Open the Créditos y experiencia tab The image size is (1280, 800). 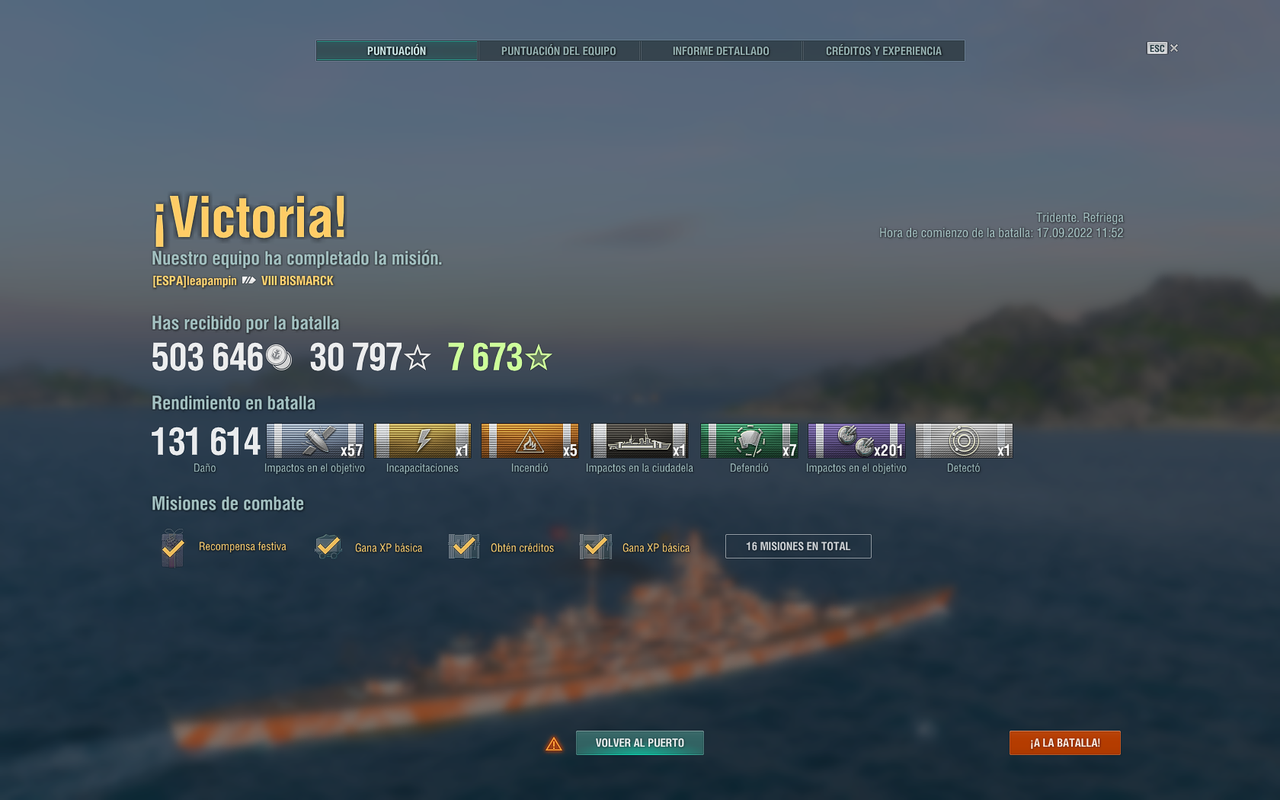pos(883,51)
